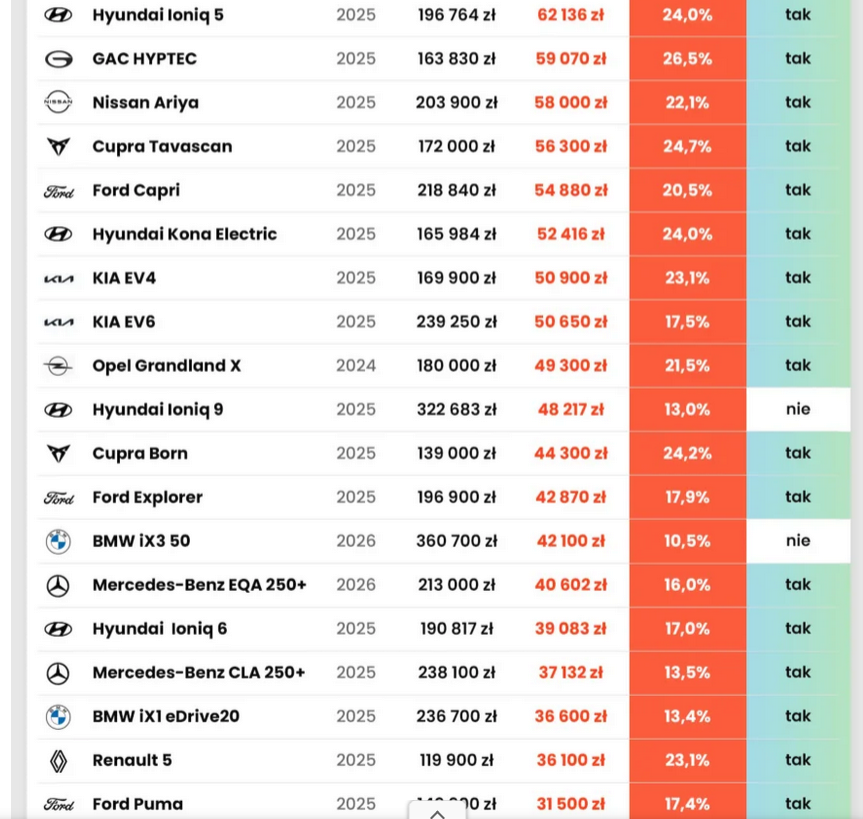Screen dimensions: 863x819
Task: Click the 13,0% cell for Hyundai Ioniq 9
Action: coord(687,409)
